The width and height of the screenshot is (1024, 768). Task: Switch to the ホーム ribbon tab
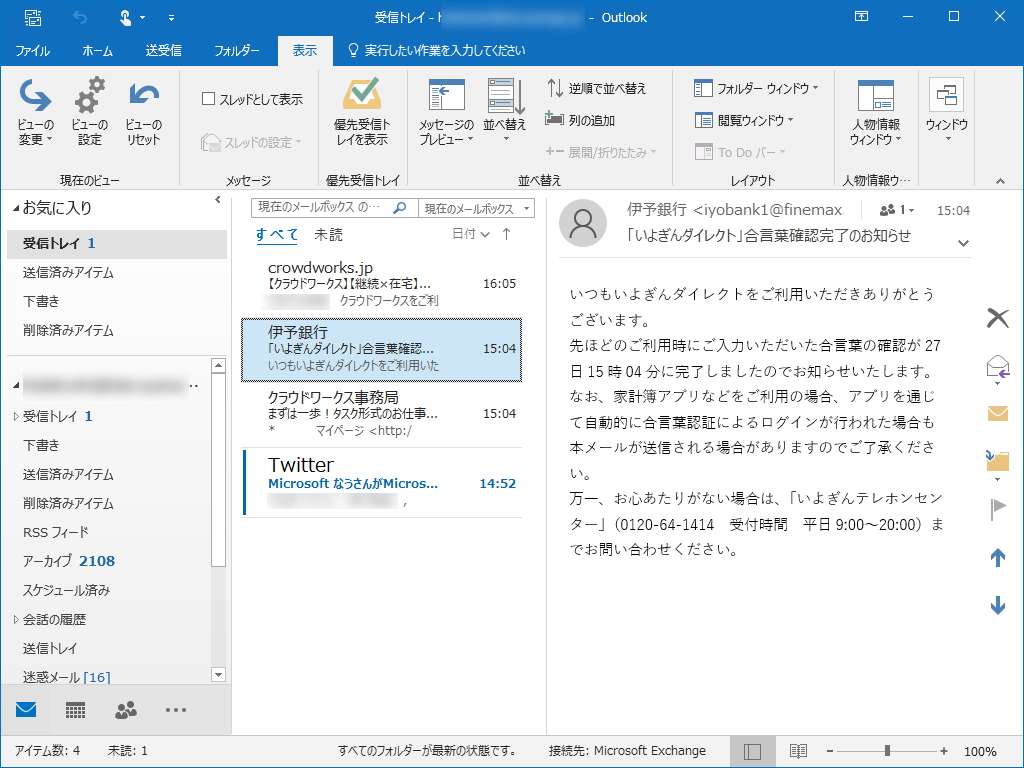click(98, 49)
